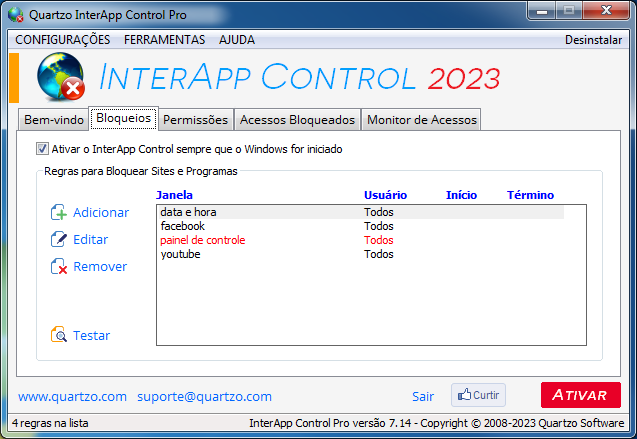Click the Editar pencil icon
This screenshot has height=439, width=637.
pyautogui.click(x=58, y=239)
